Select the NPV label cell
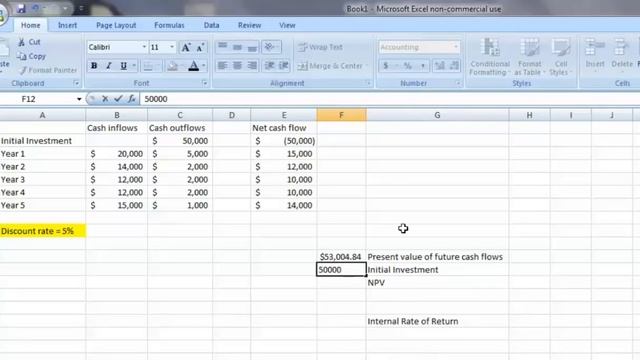The image size is (640, 360). (437, 282)
